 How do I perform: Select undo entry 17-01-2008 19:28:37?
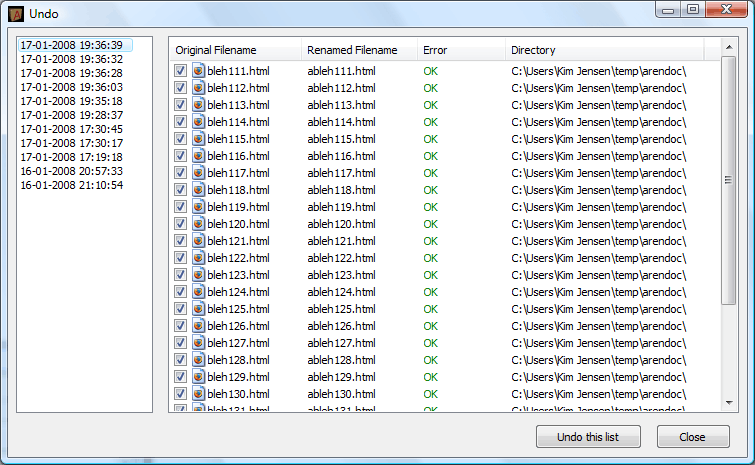(72, 115)
